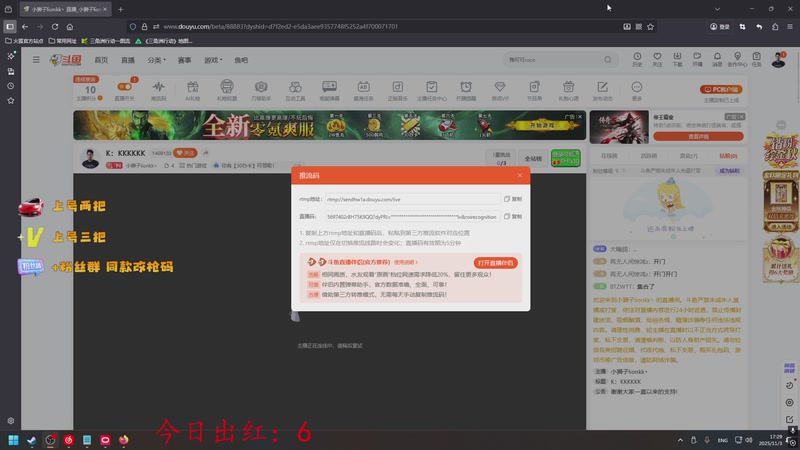
Task: Open Steam from the taskbar
Action: point(32,440)
